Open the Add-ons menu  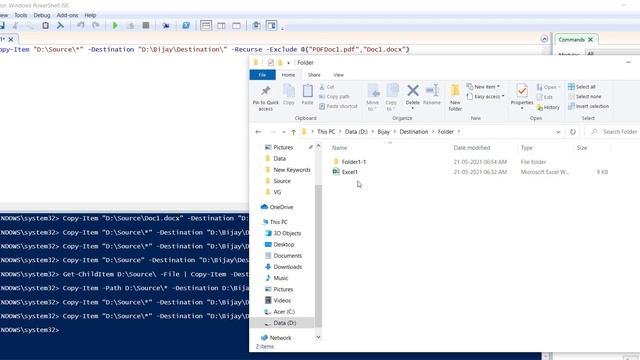coord(67,15)
